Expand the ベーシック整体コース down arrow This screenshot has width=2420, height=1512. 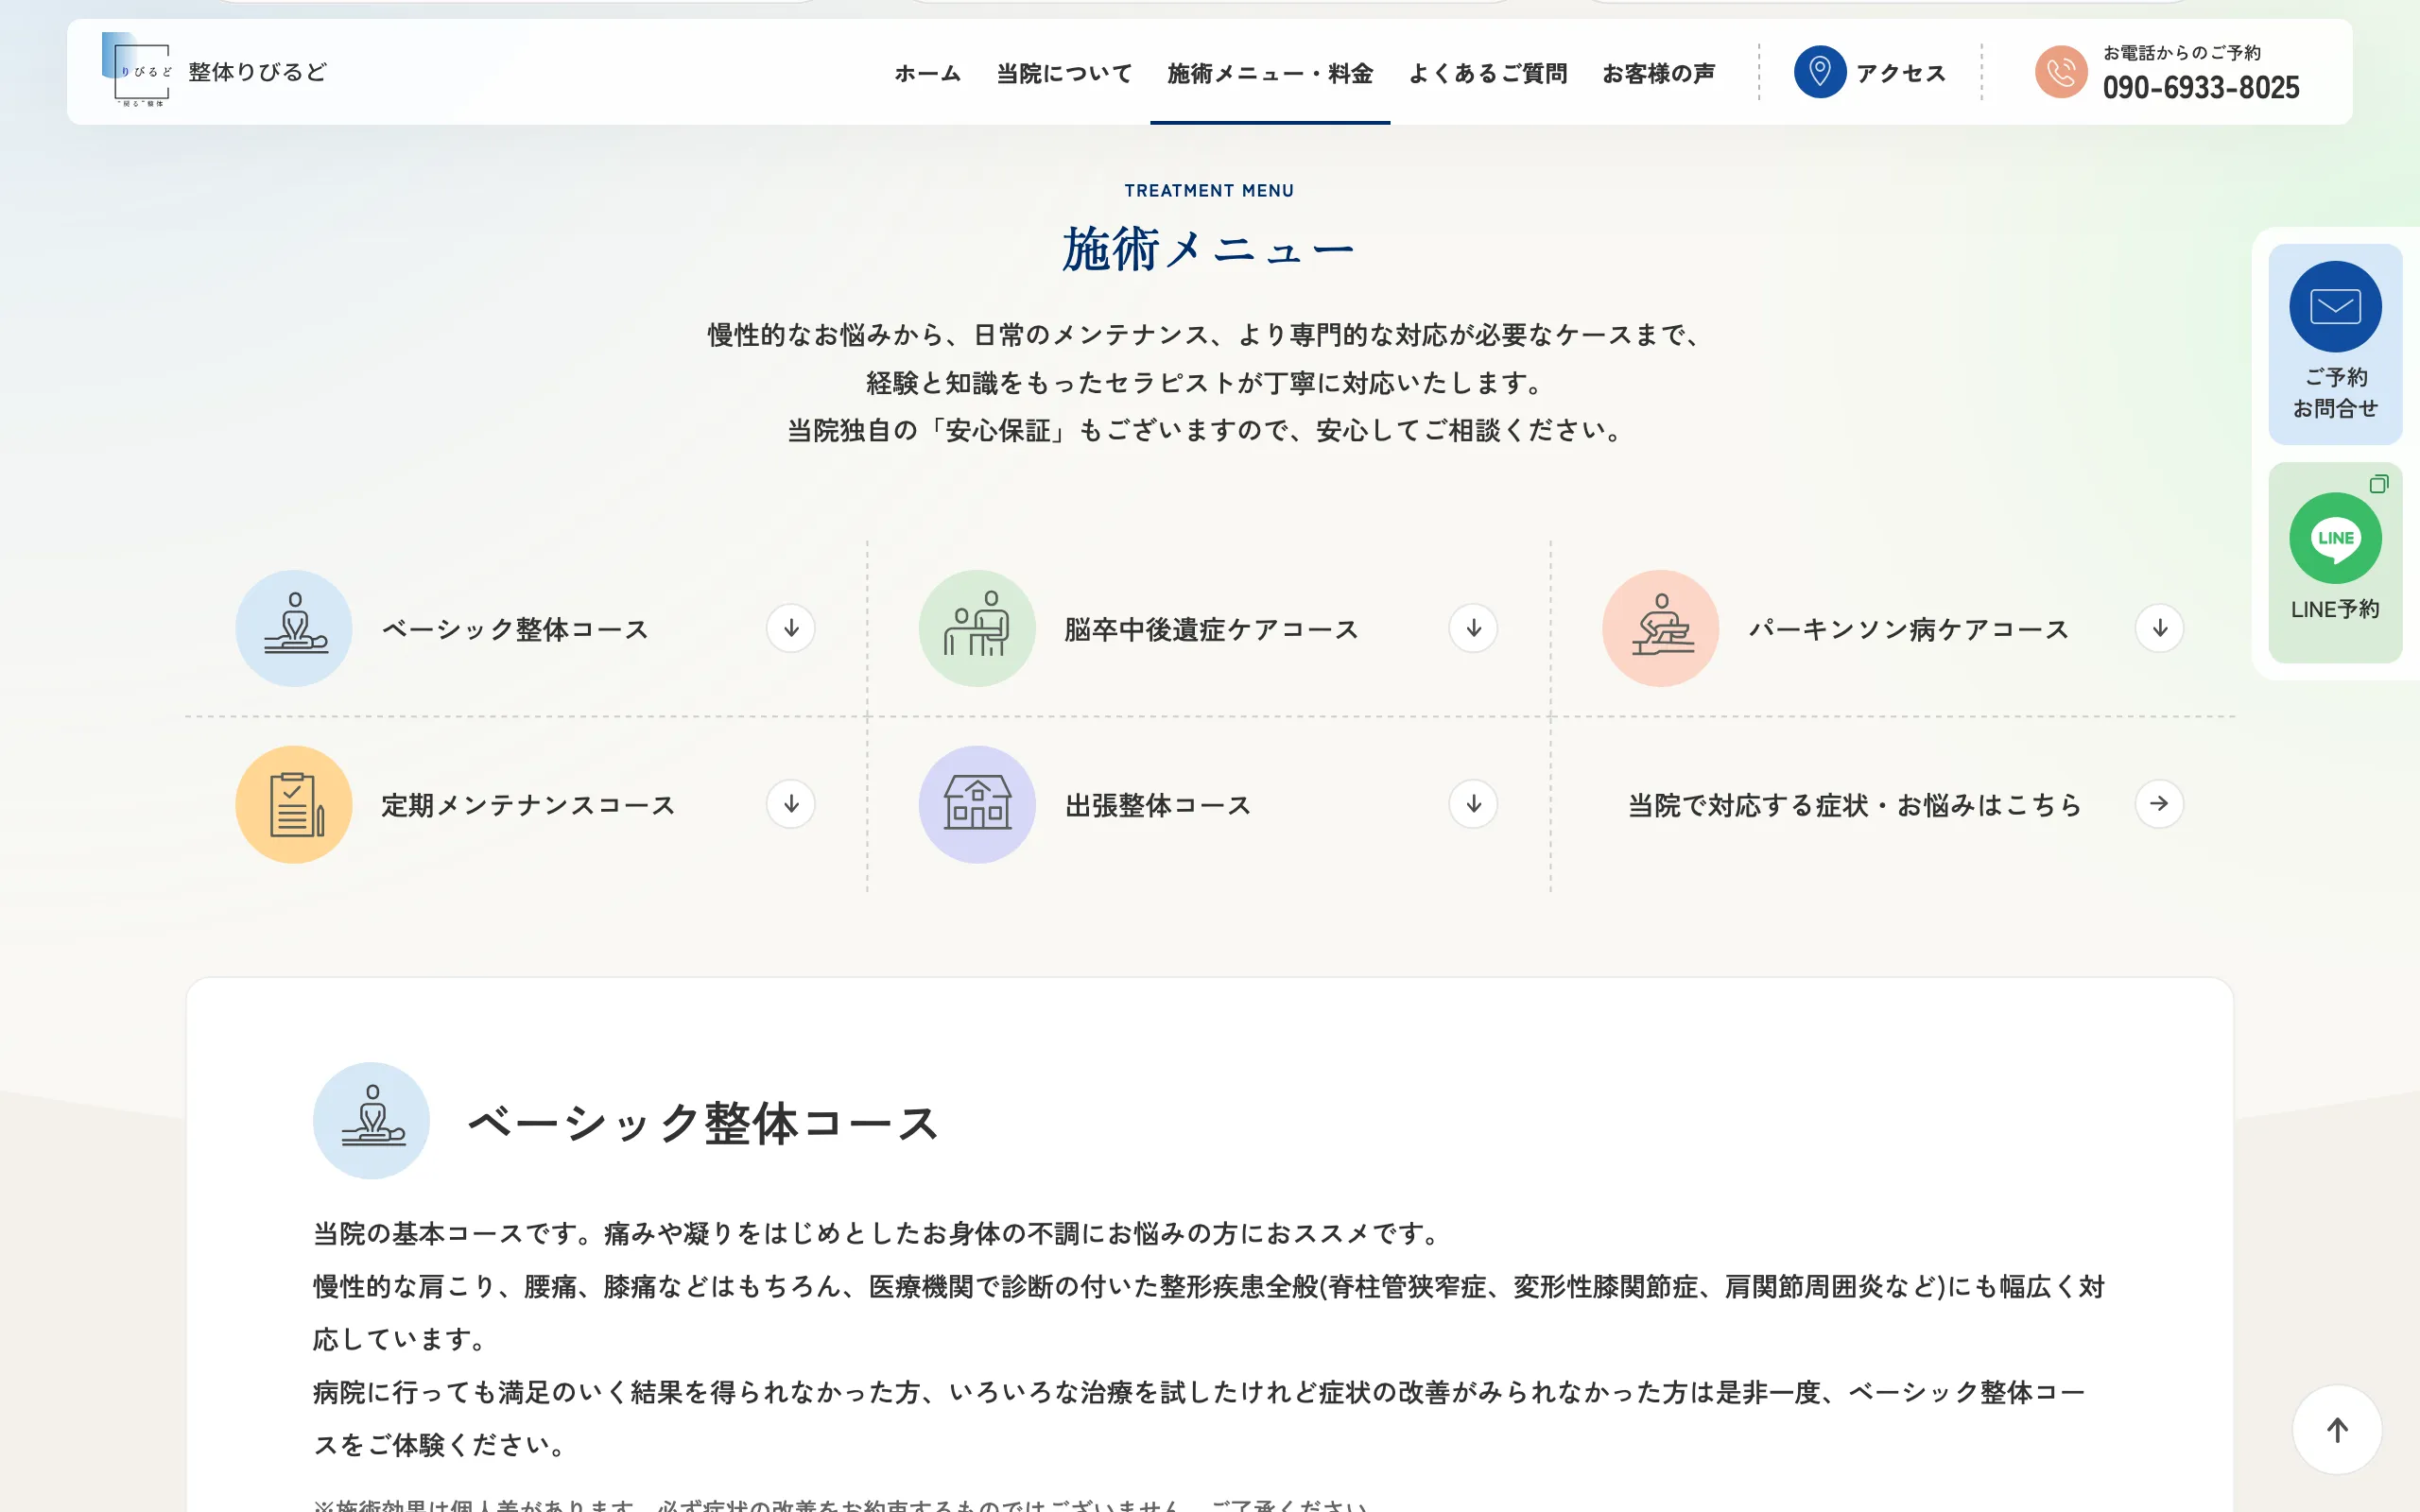[x=790, y=628]
